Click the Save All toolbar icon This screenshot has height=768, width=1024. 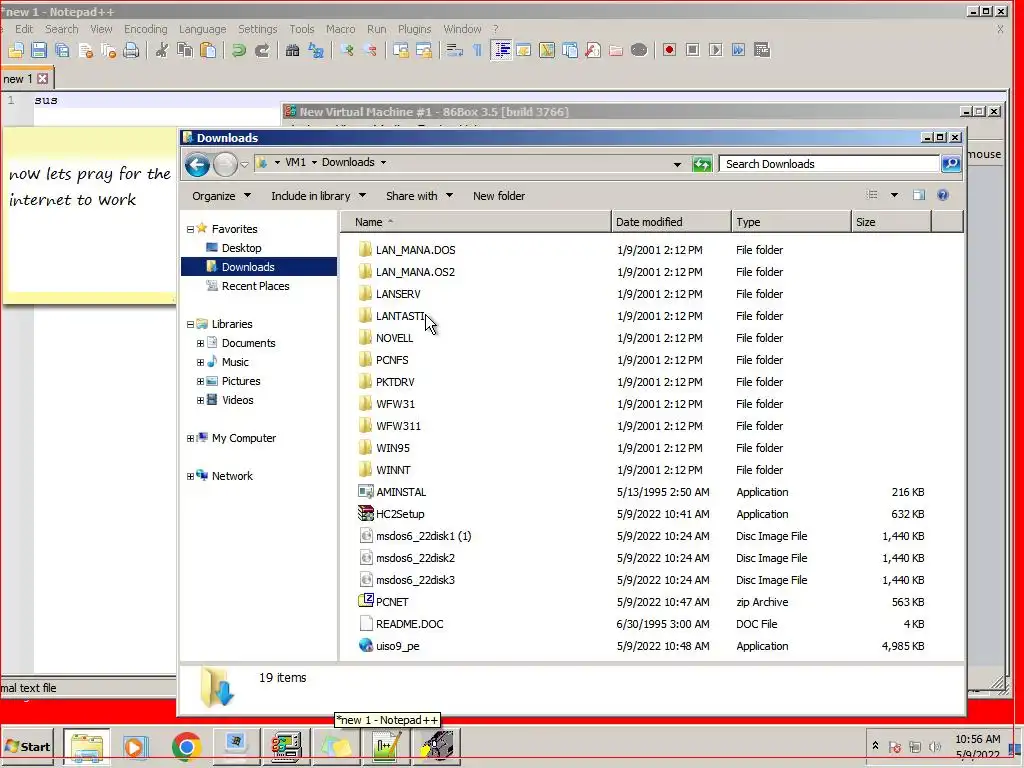(x=62, y=50)
